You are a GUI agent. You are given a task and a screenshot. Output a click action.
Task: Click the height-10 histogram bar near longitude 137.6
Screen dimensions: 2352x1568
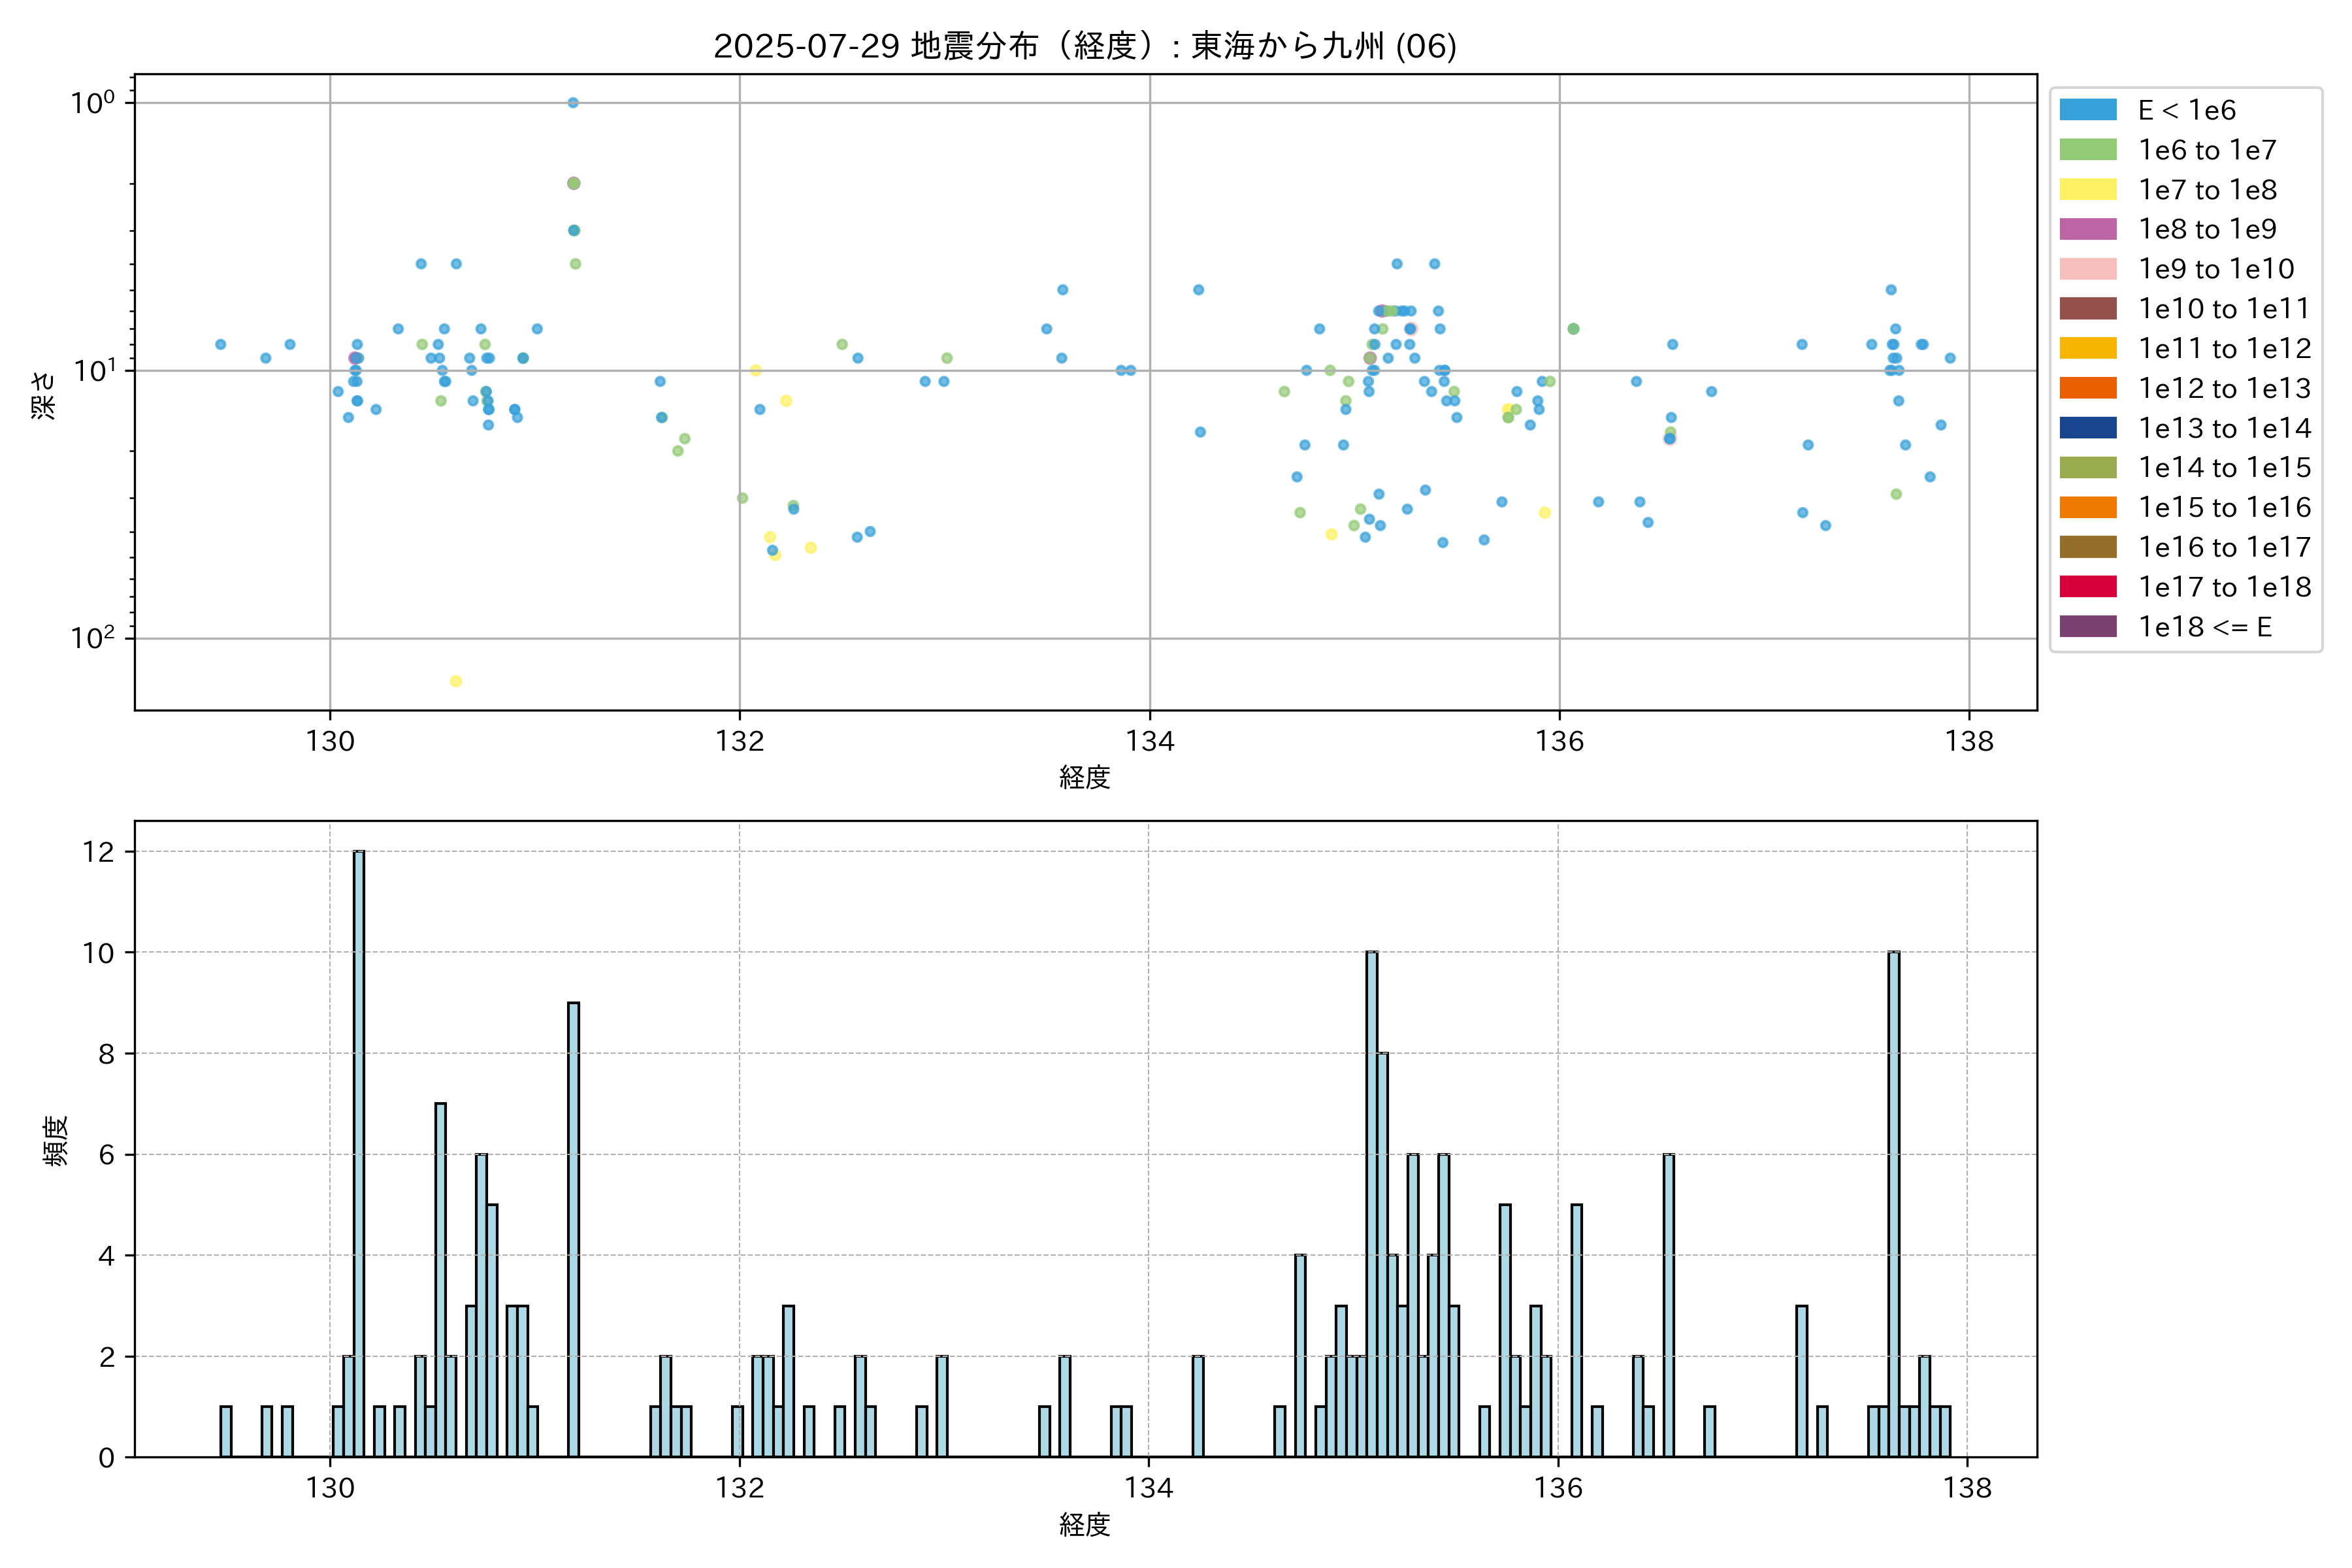tap(1893, 1204)
